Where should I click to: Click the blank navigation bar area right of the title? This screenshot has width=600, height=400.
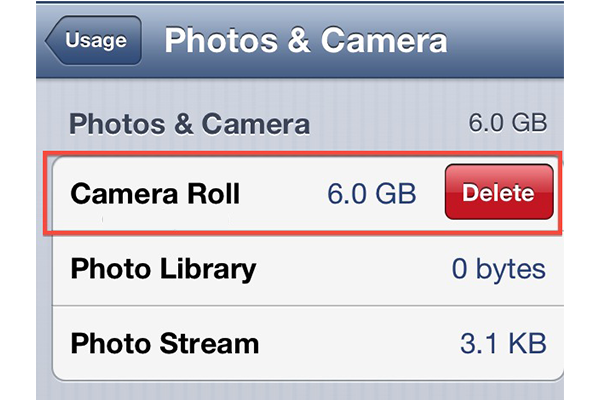[505, 40]
